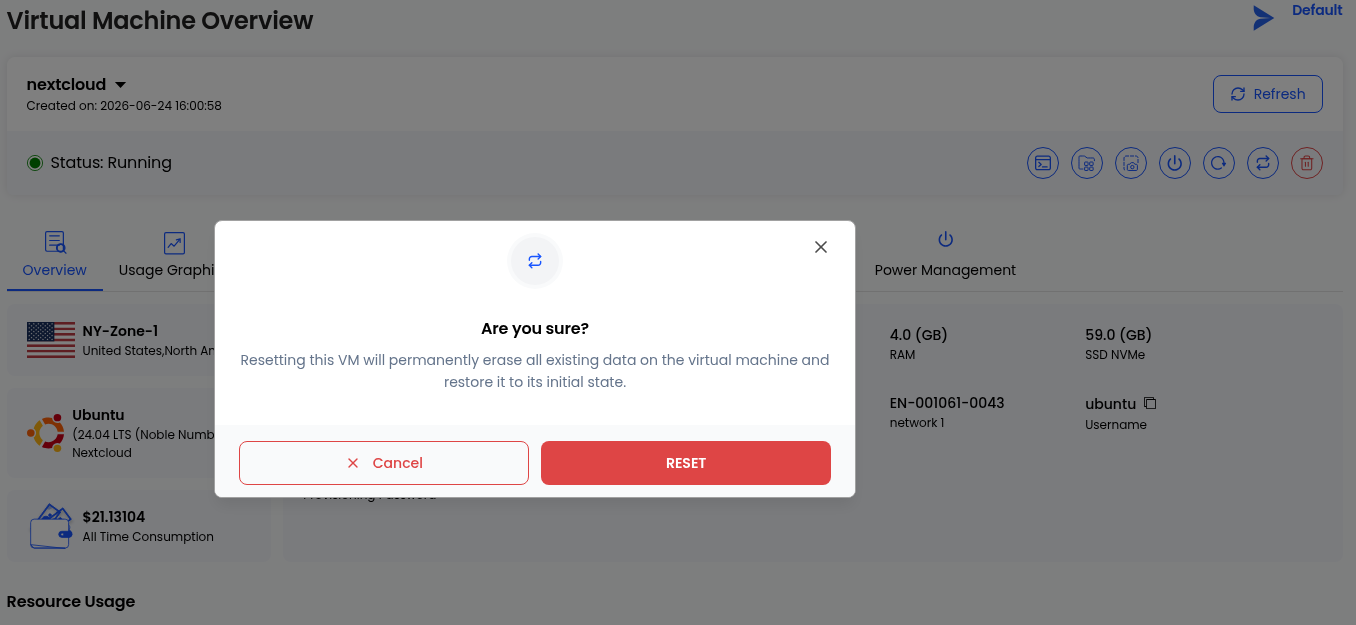Click the Refresh button
The image size is (1356, 625).
pos(1268,94)
